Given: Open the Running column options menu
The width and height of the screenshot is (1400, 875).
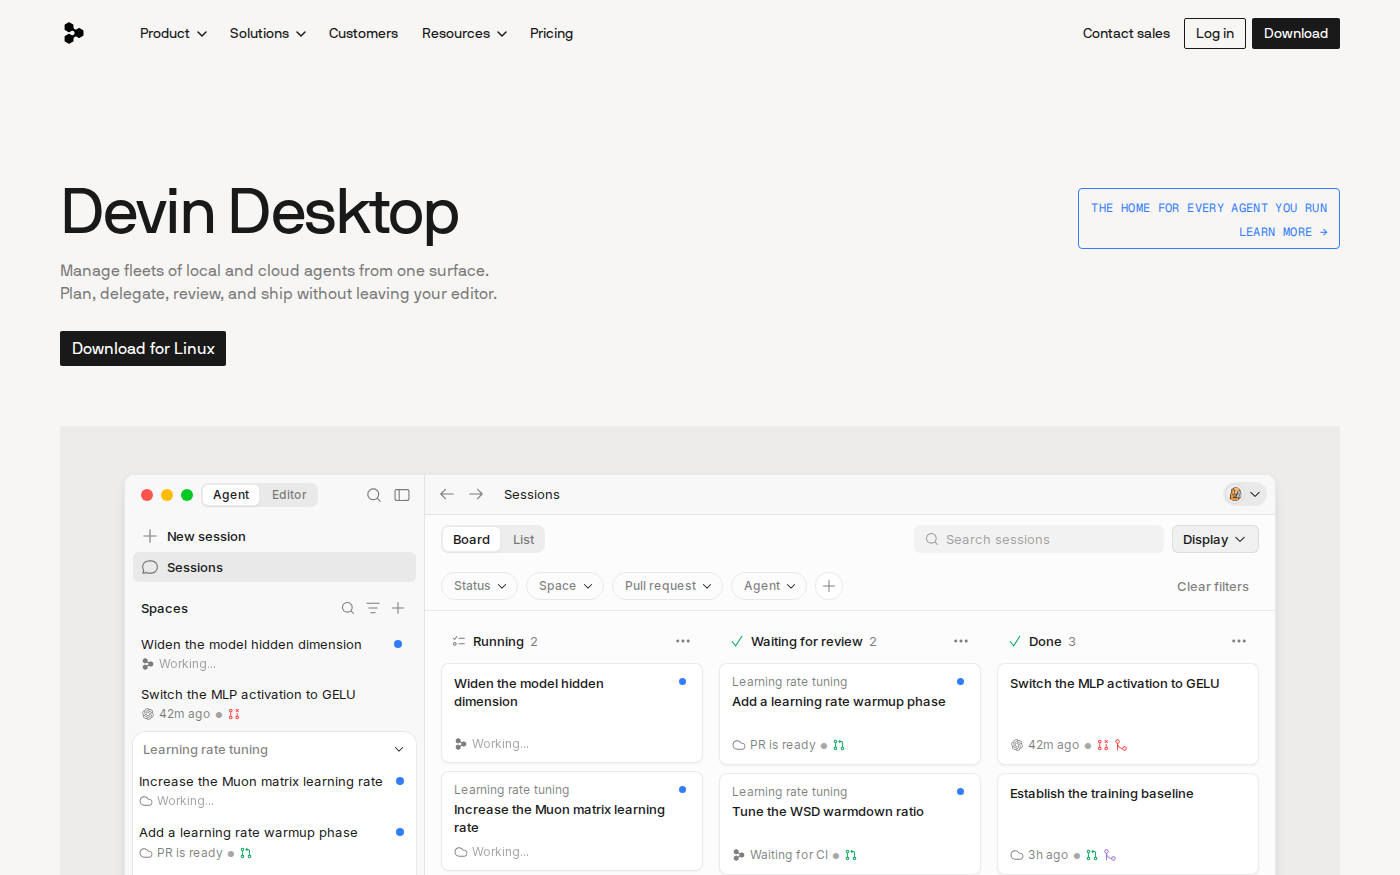Looking at the screenshot, I should (x=683, y=641).
